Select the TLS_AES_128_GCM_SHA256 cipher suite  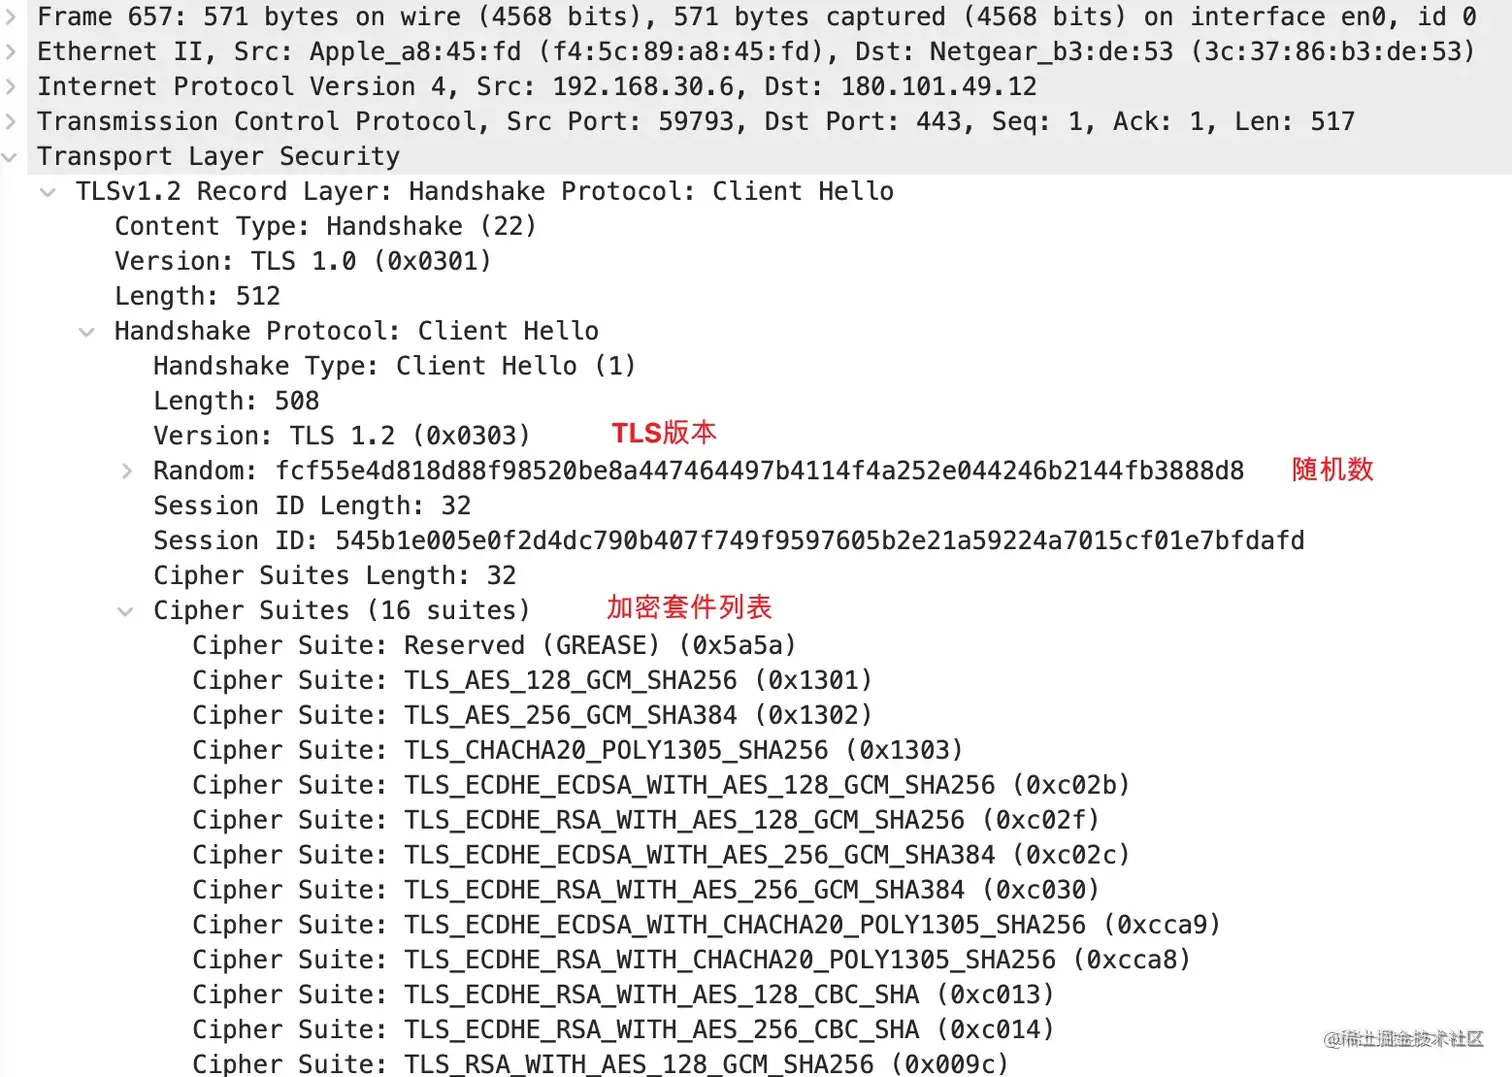point(532,681)
